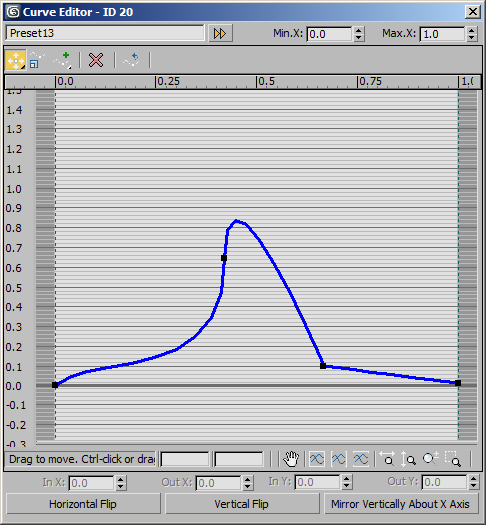Image resolution: width=486 pixels, height=525 pixels.
Task: Click the 'Drag to move' status text
Action: 82,459
